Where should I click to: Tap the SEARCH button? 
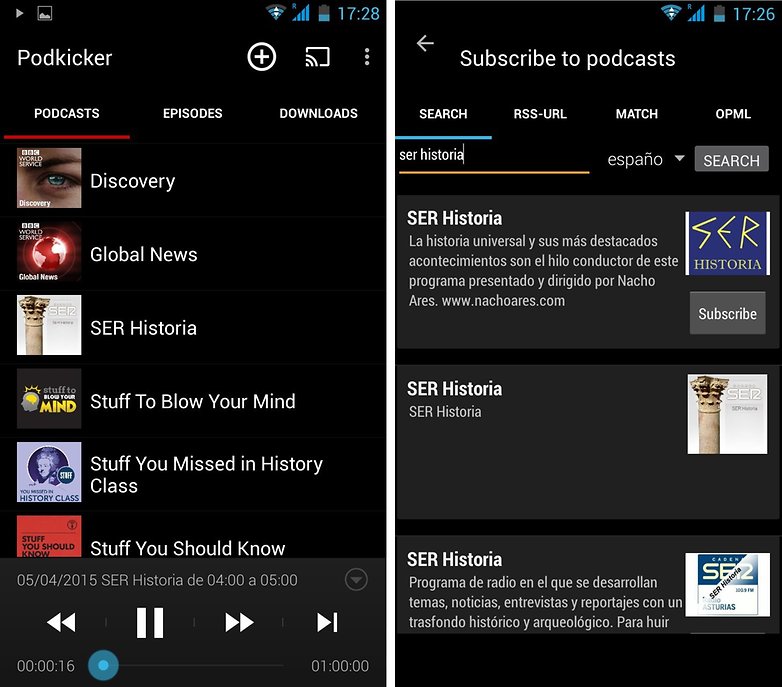tap(731, 160)
